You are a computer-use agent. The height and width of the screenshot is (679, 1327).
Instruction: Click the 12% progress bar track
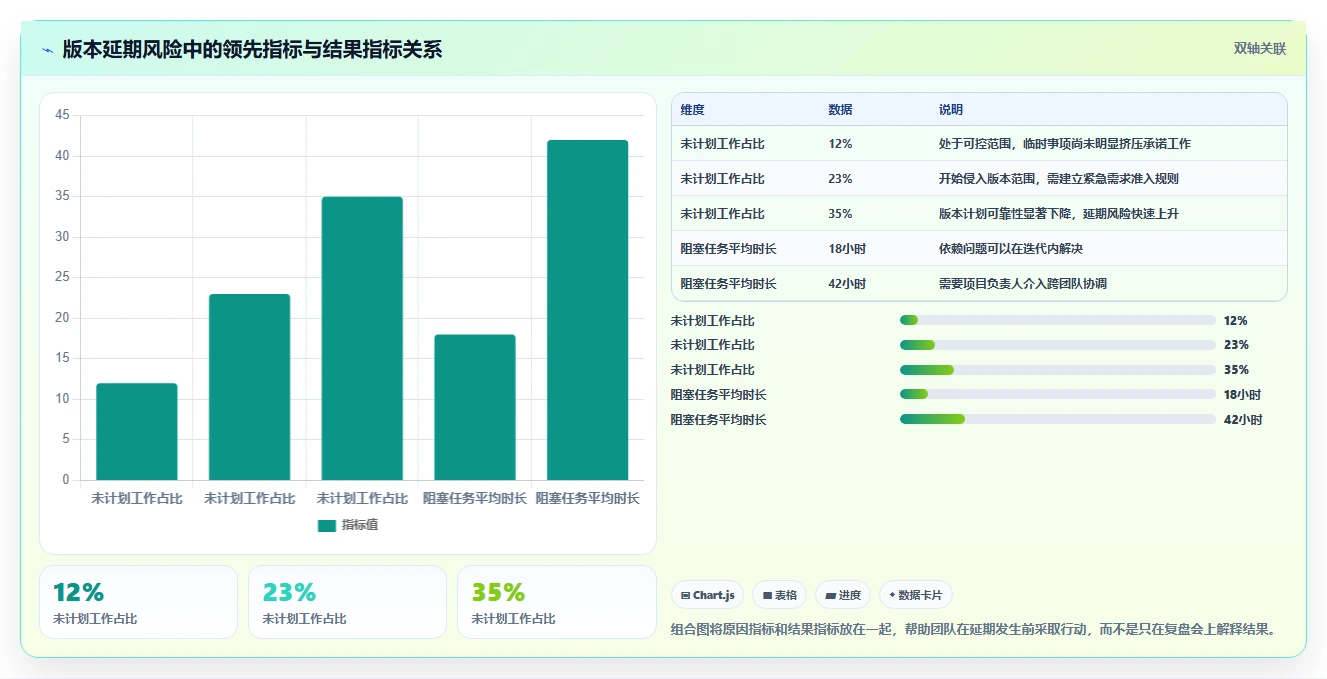click(x=1058, y=320)
